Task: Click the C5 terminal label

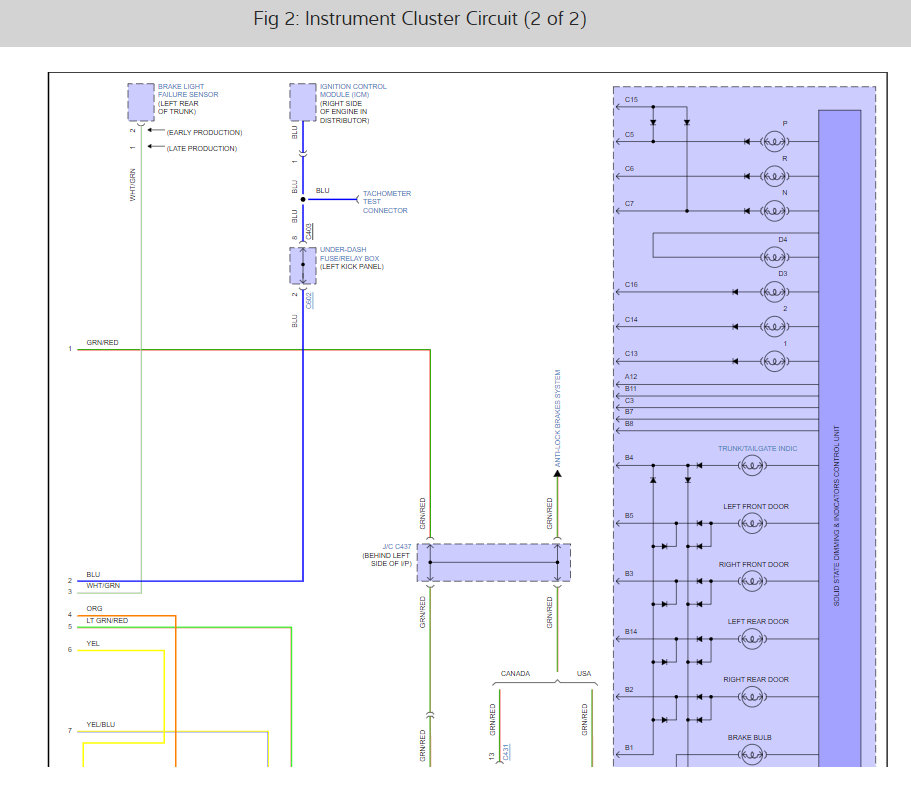Action: coord(629,134)
